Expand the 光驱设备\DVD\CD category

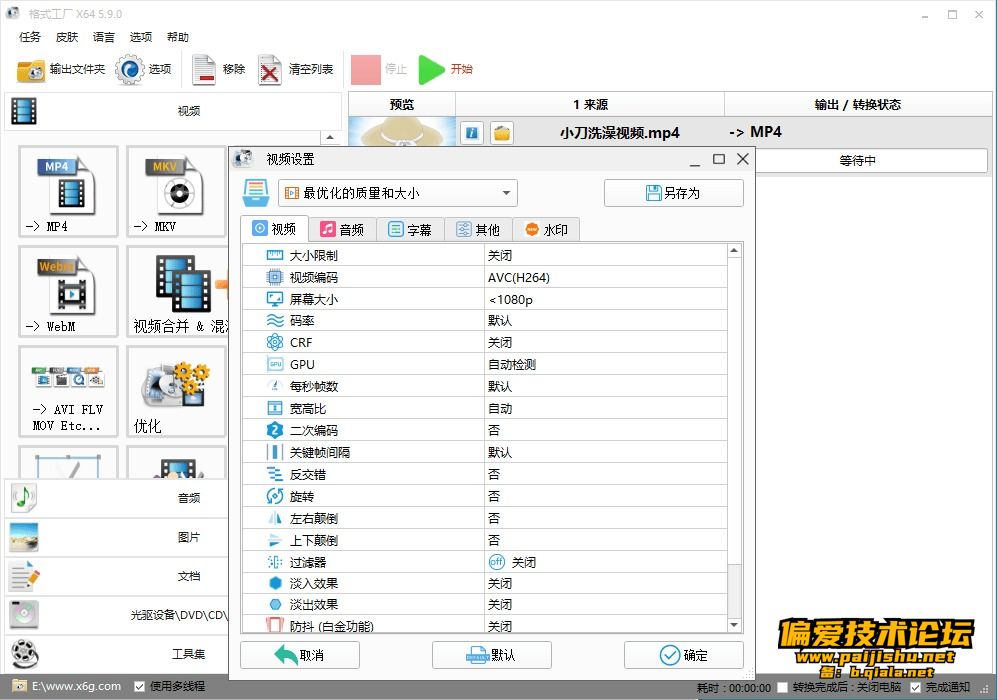coord(116,615)
